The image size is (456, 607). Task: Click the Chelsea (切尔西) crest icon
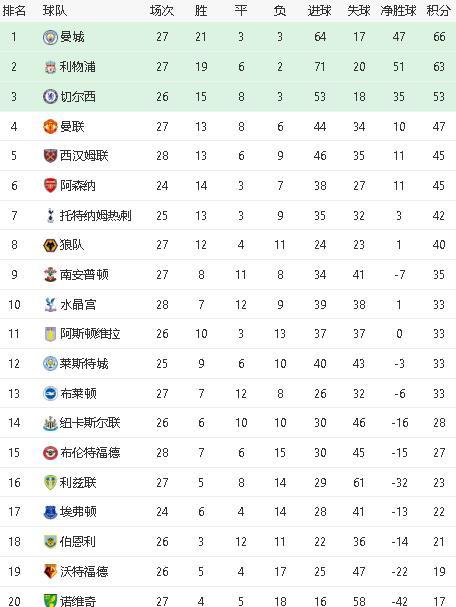50,97
